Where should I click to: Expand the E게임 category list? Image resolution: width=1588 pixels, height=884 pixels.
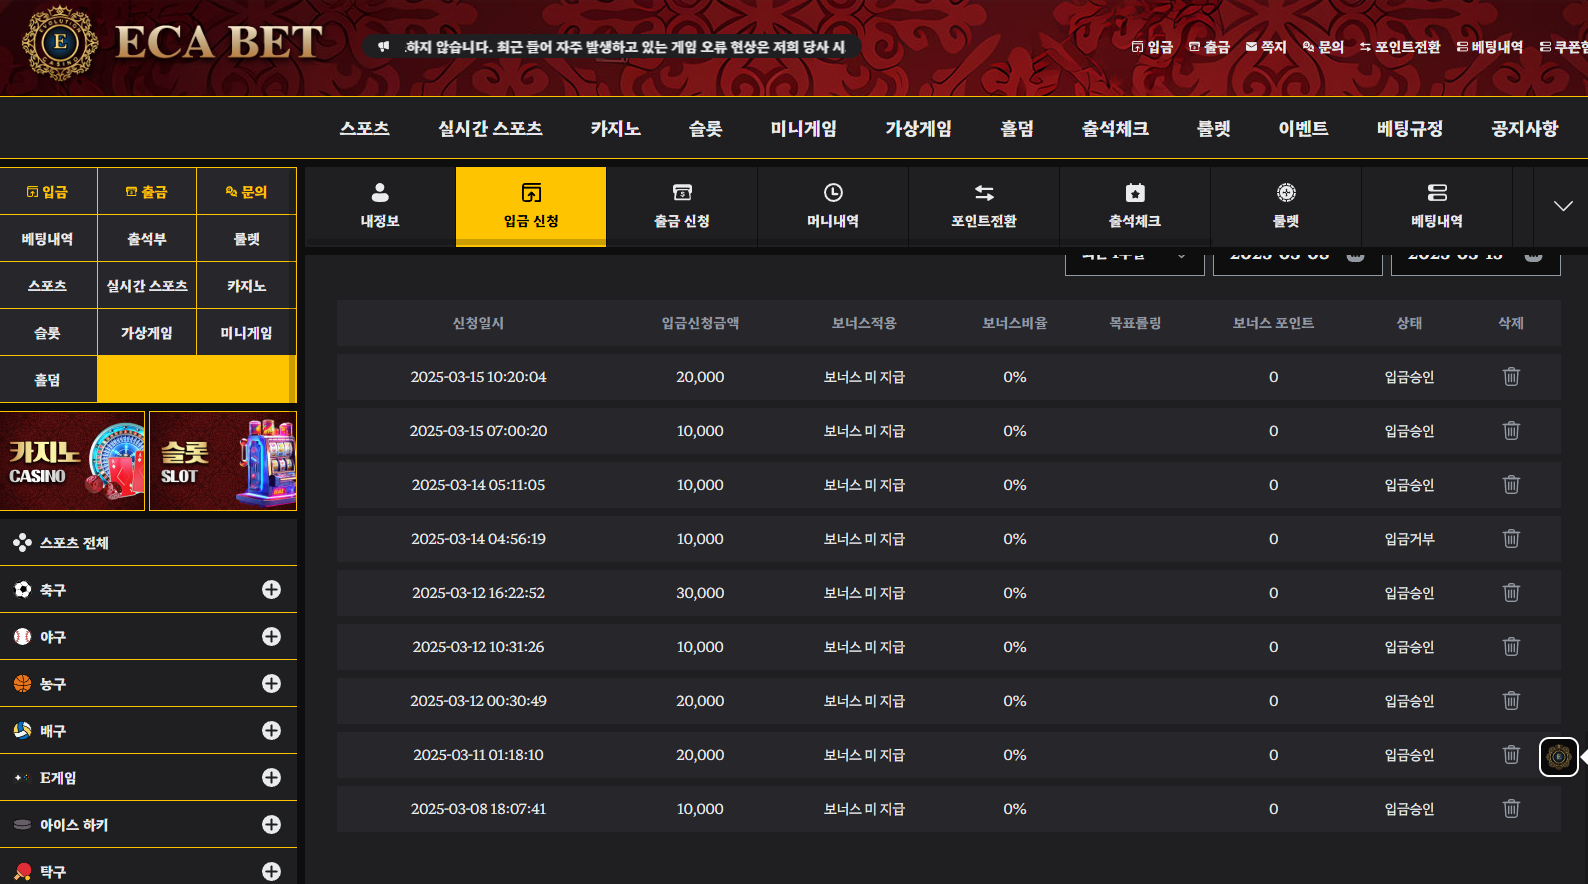pyautogui.click(x=271, y=778)
